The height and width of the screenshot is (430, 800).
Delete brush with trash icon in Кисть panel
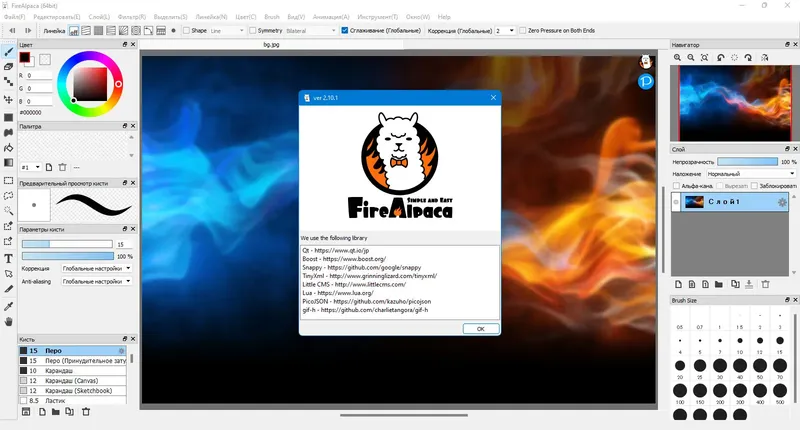pyautogui.click(x=86, y=412)
